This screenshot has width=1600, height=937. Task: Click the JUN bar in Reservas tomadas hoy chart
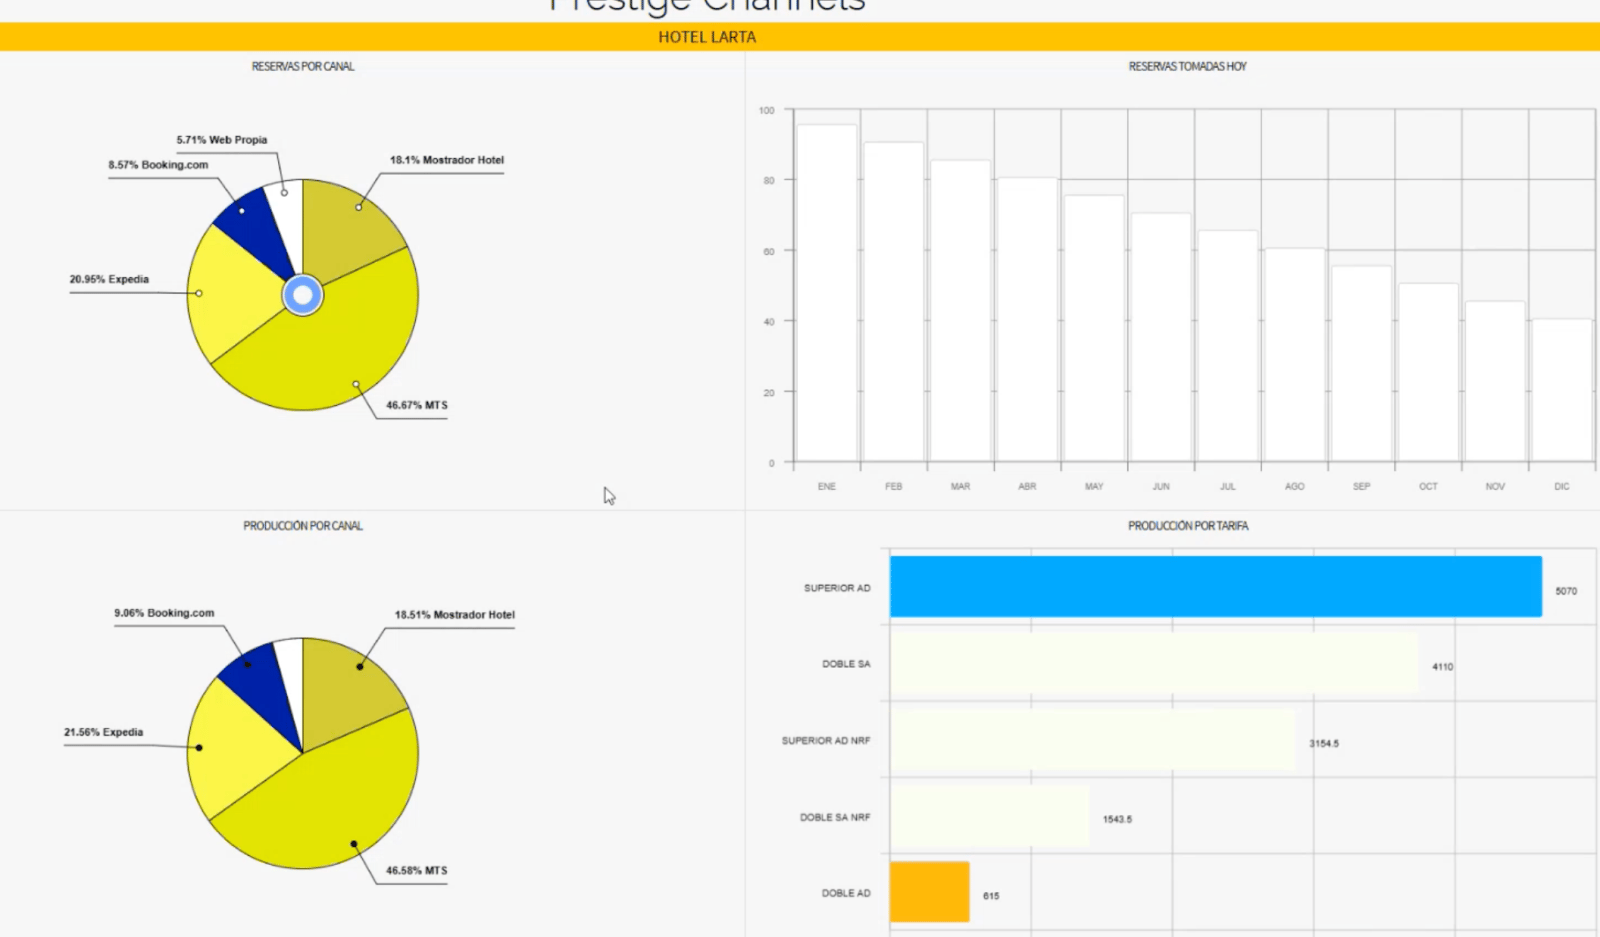tap(1161, 337)
